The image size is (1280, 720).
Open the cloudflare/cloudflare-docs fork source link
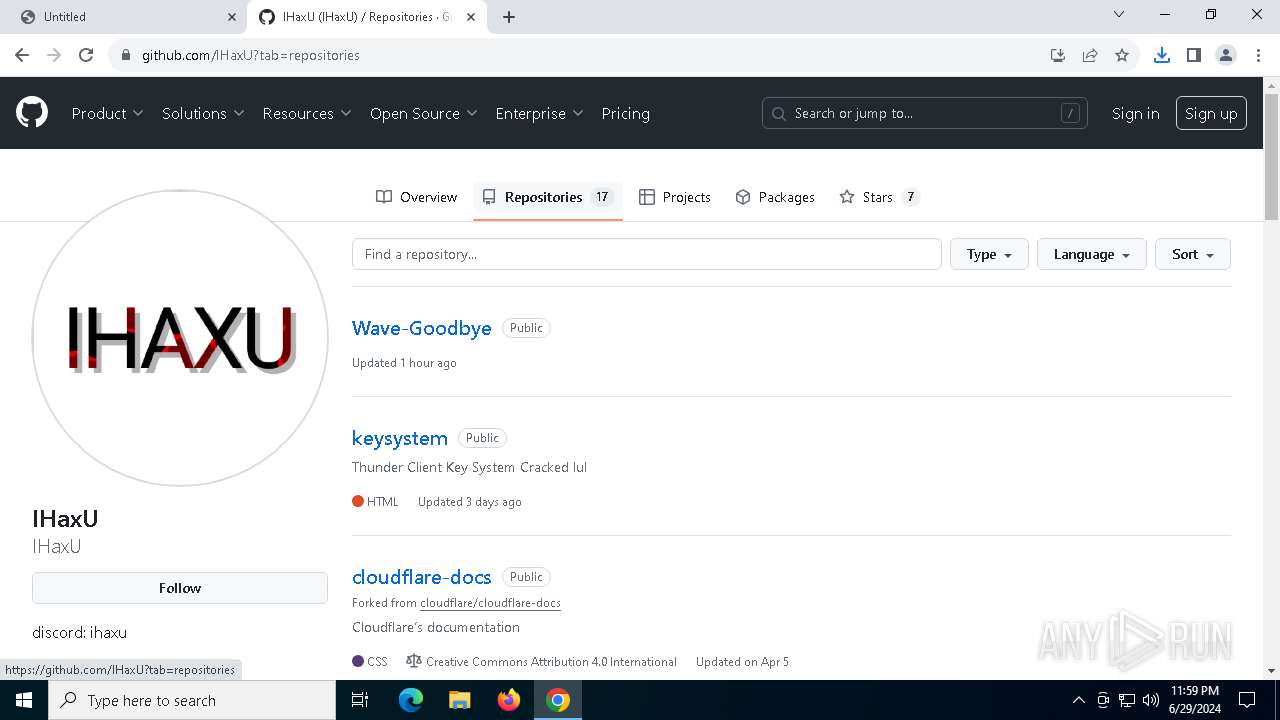click(490, 603)
